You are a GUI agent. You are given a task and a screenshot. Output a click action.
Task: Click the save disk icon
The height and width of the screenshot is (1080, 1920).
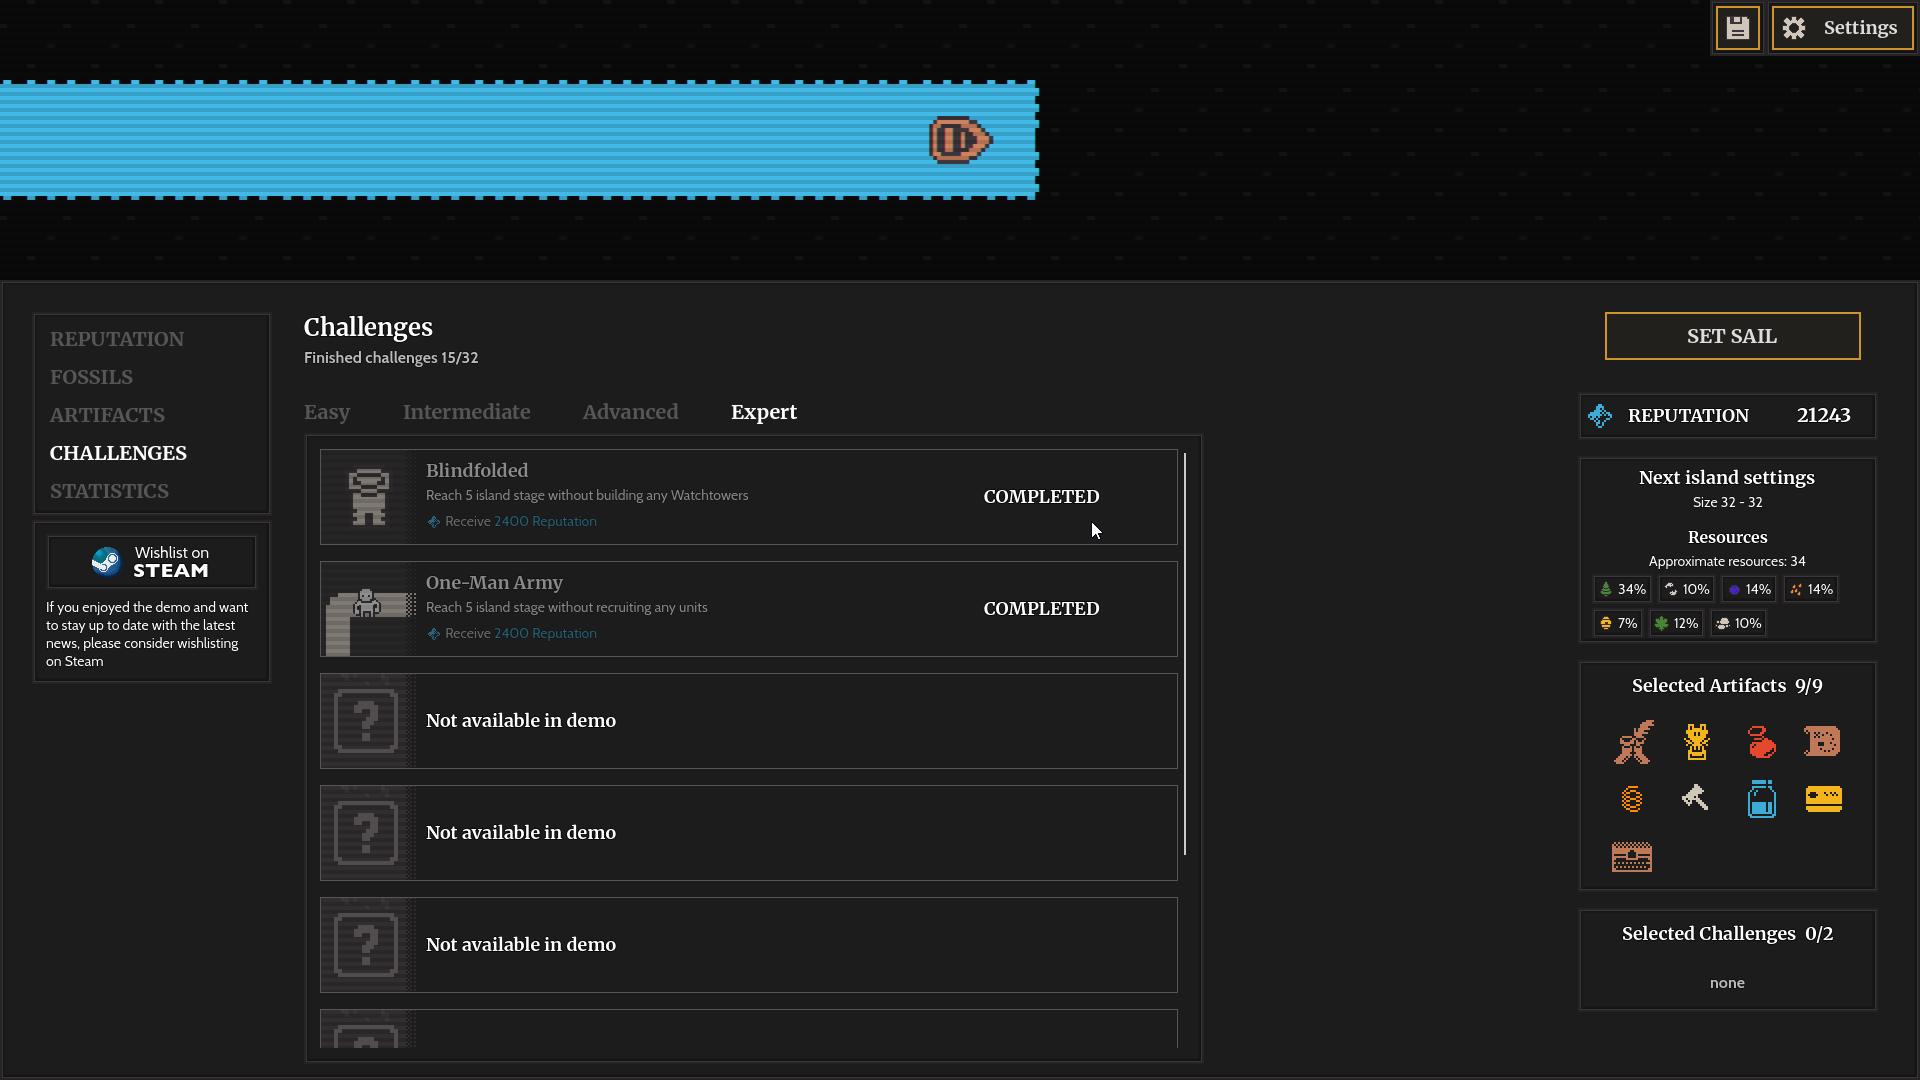click(x=1737, y=28)
